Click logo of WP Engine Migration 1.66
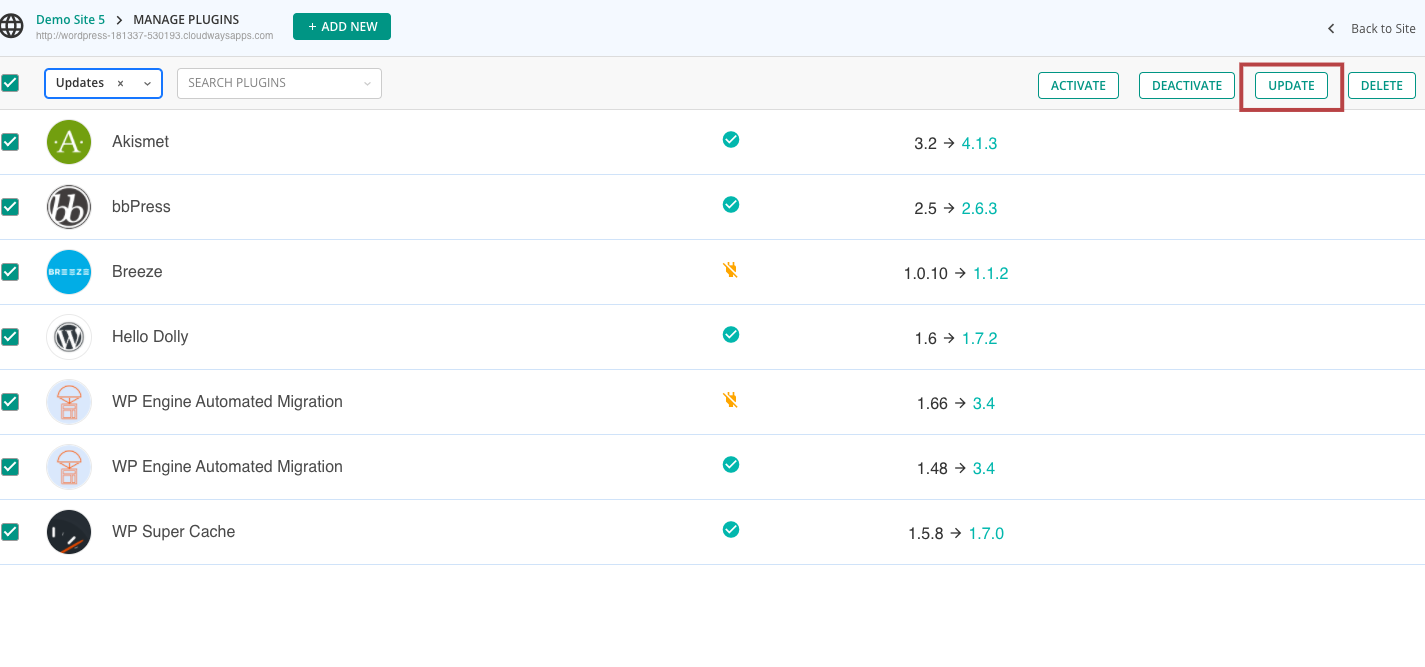Image resolution: width=1425 pixels, height=667 pixels. [69, 402]
